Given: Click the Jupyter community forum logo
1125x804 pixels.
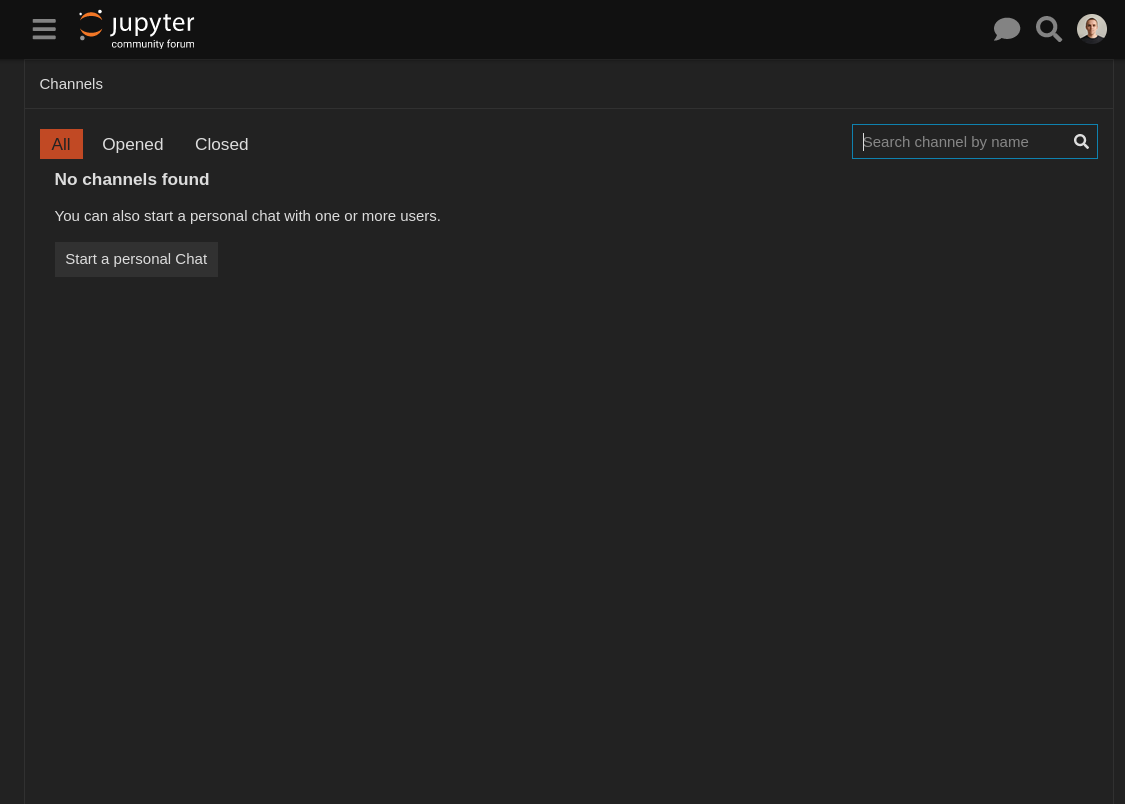Looking at the screenshot, I should pyautogui.click(x=136, y=29).
